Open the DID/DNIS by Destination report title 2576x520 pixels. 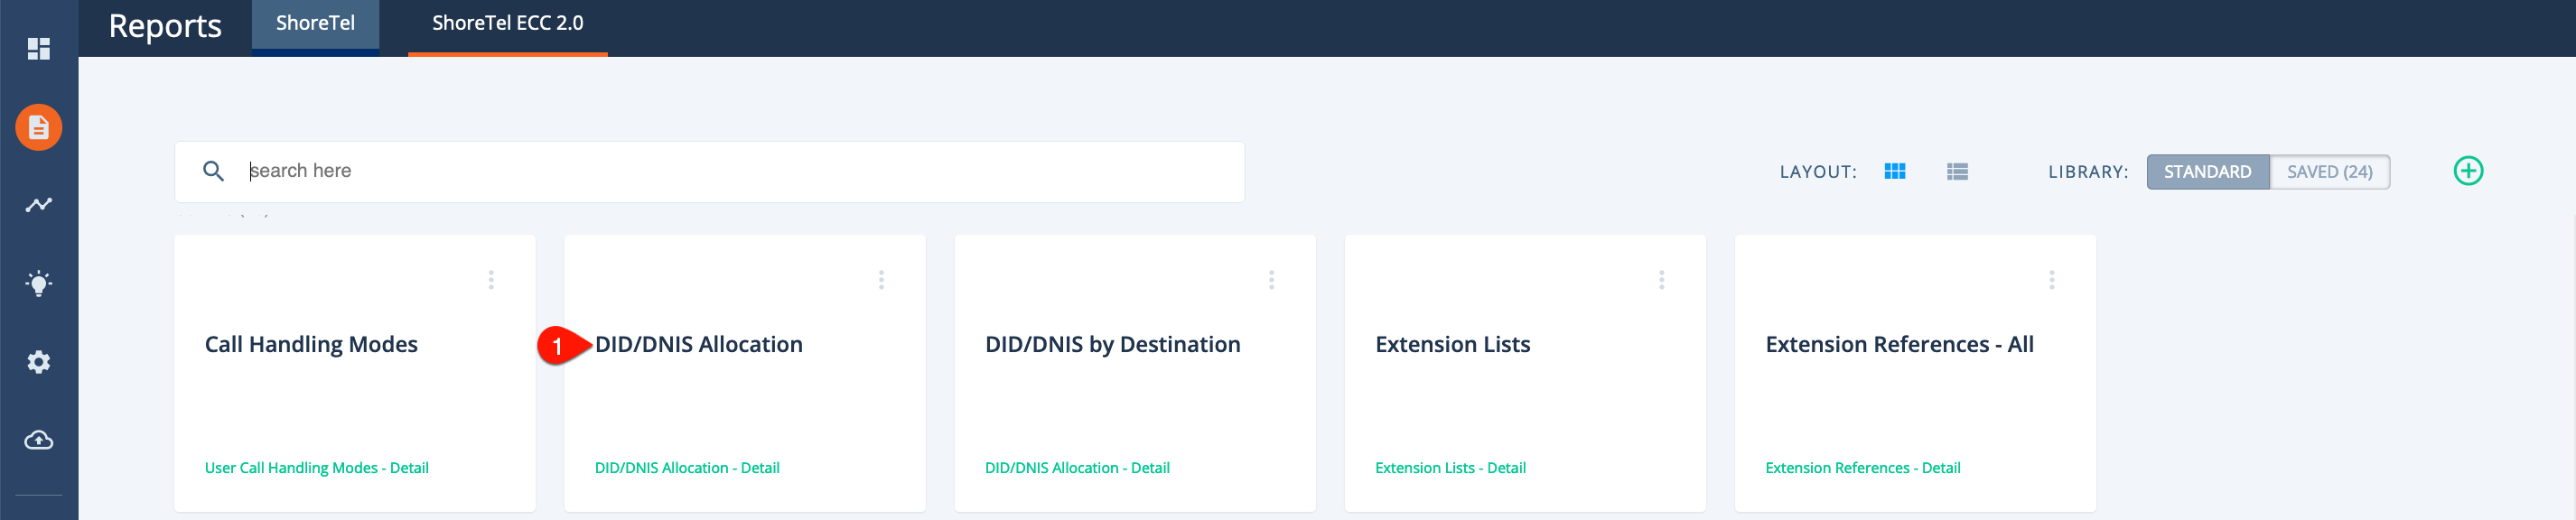[1112, 345]
